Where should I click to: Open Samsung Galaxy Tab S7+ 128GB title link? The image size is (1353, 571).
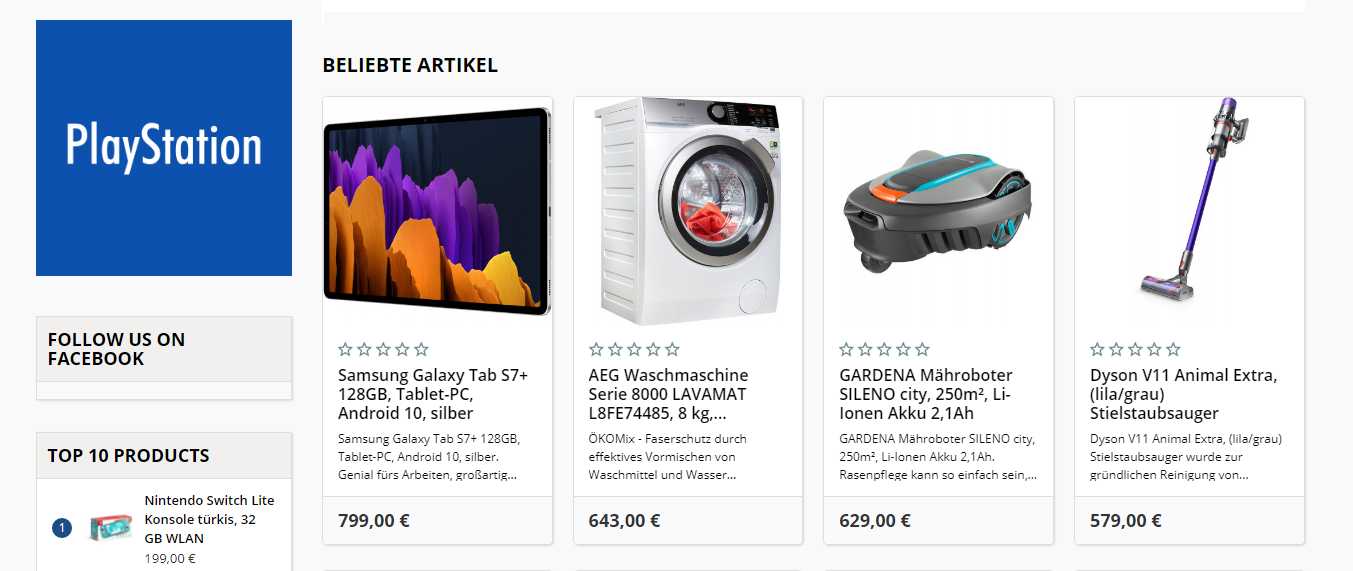pyautogui.click(x=433, y=394)
